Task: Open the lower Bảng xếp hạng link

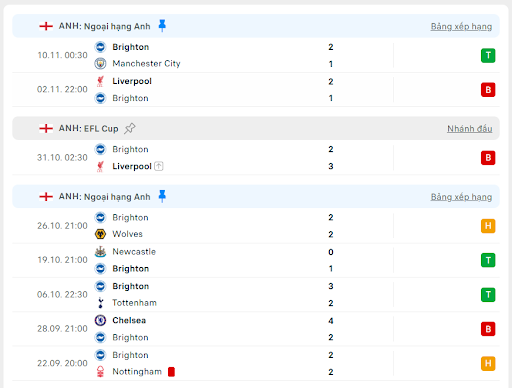Action: point(461,197)
